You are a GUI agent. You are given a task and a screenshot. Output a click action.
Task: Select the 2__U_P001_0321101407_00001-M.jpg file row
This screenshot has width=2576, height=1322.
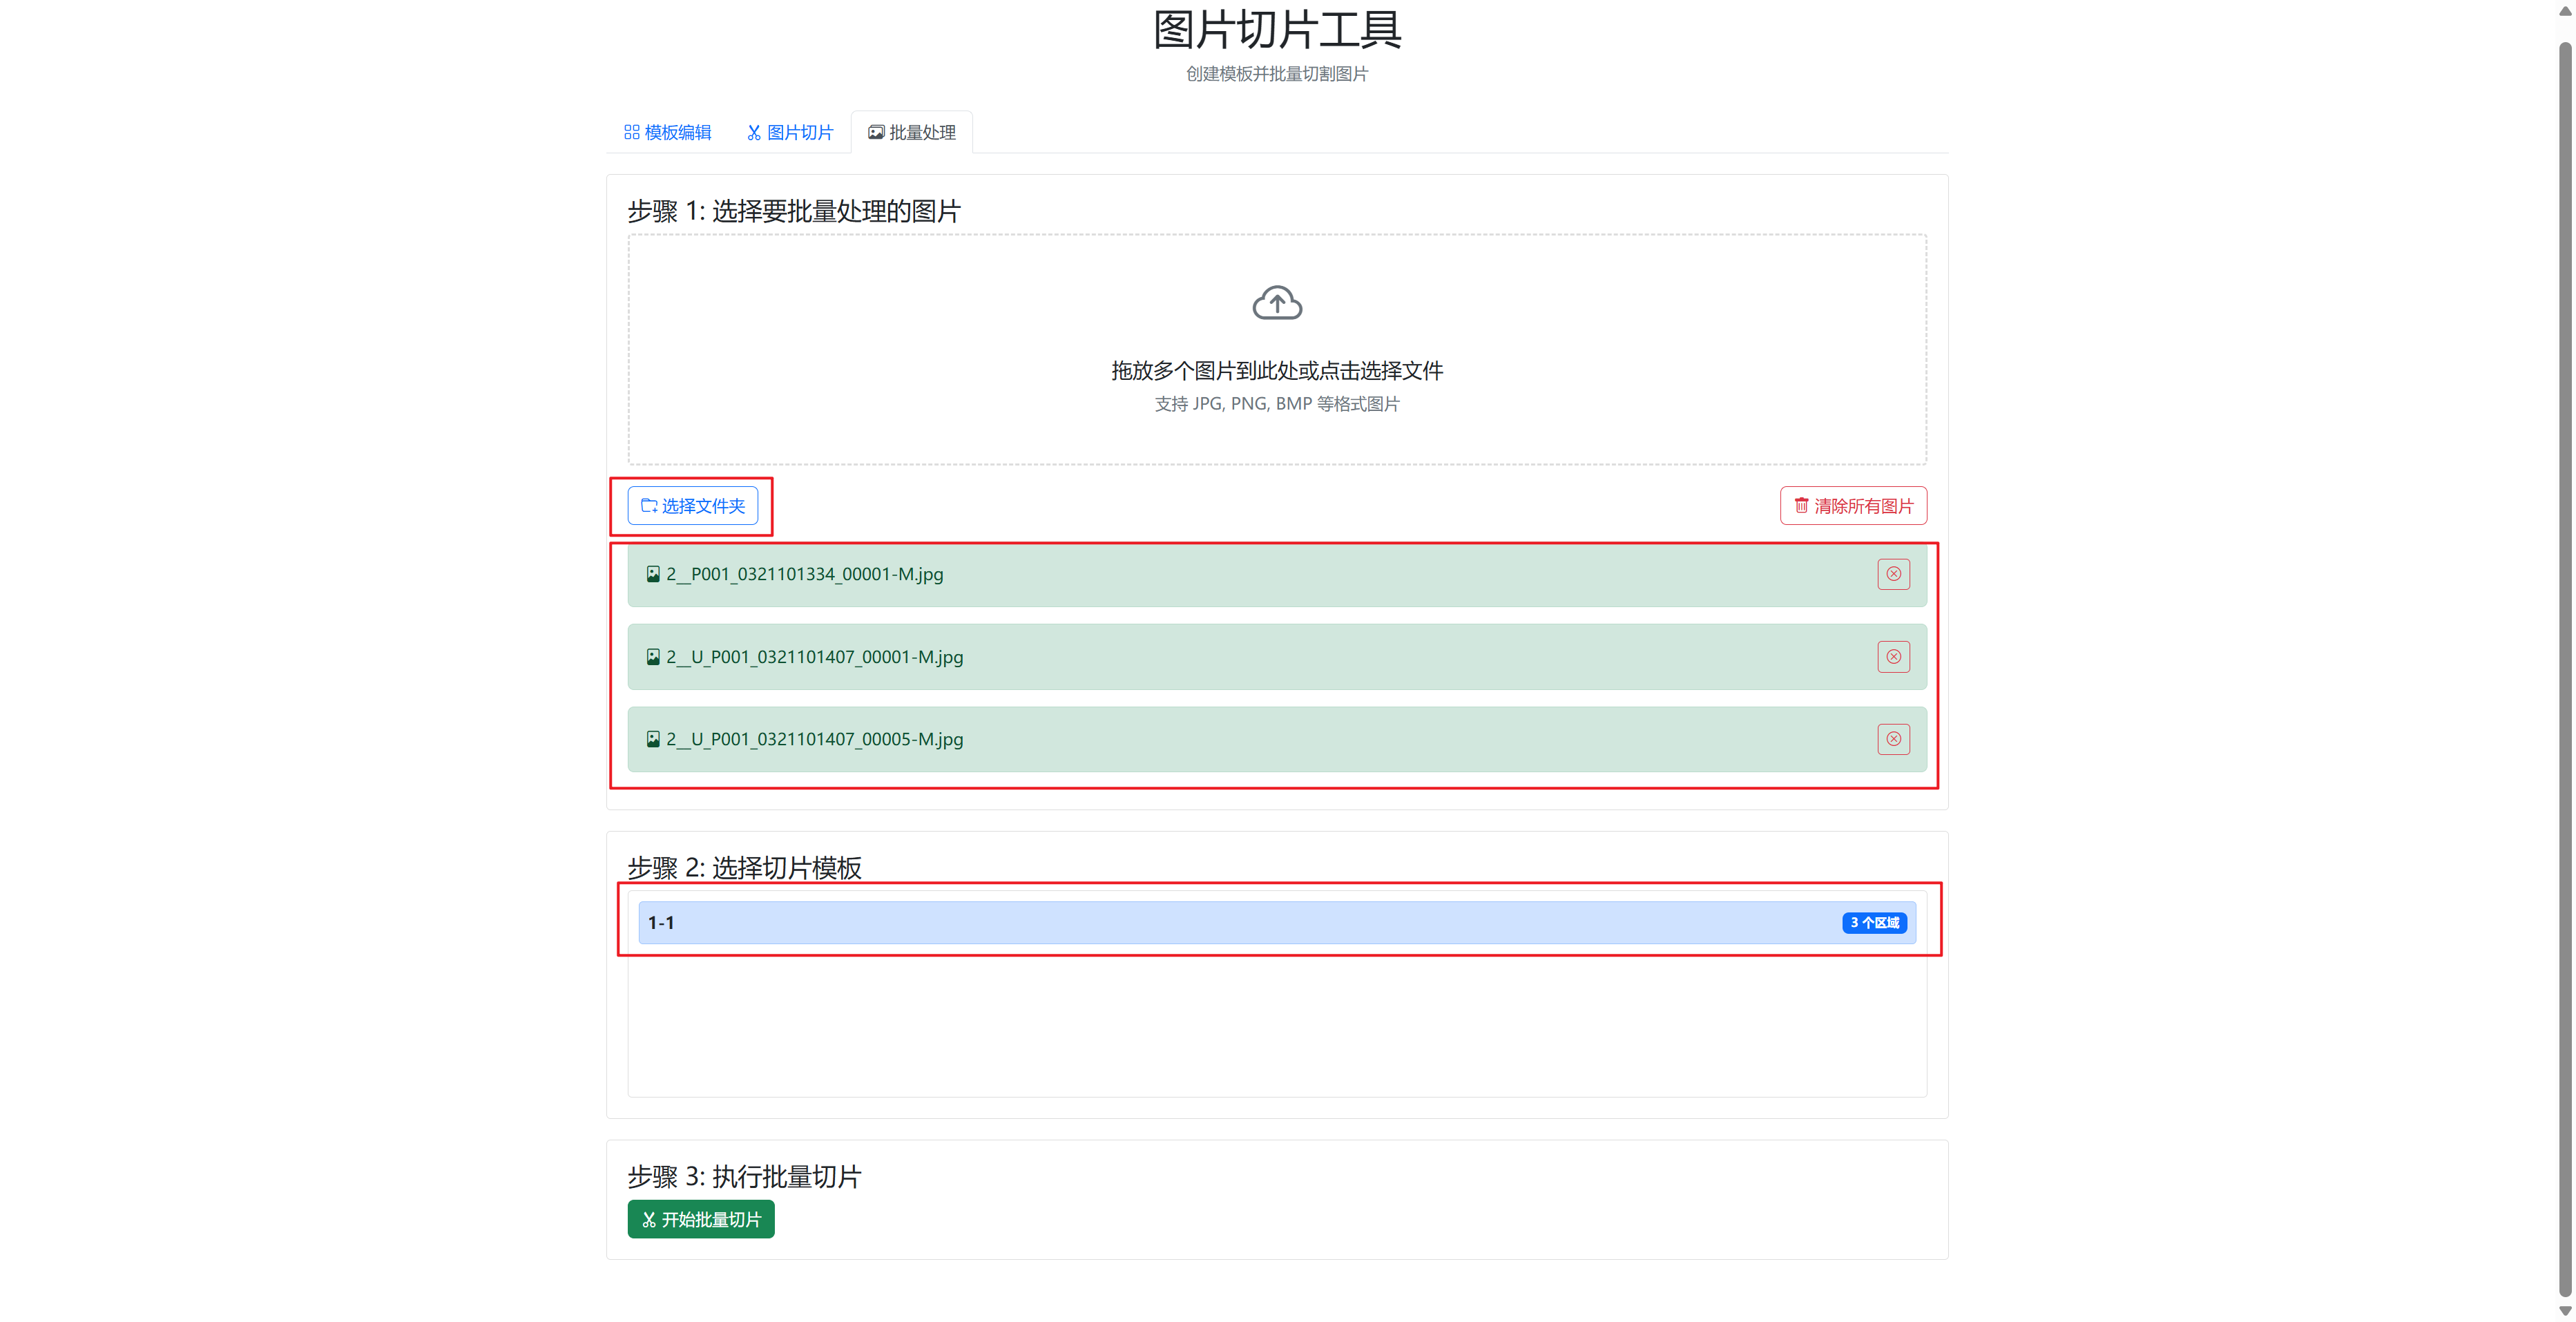(x=1200, y=657)
